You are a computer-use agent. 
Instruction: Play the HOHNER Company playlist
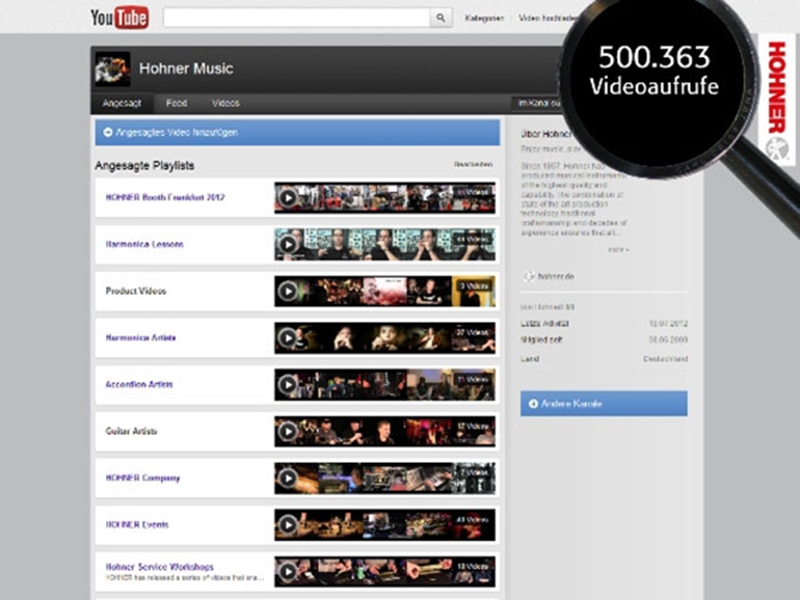coord(288,478)
